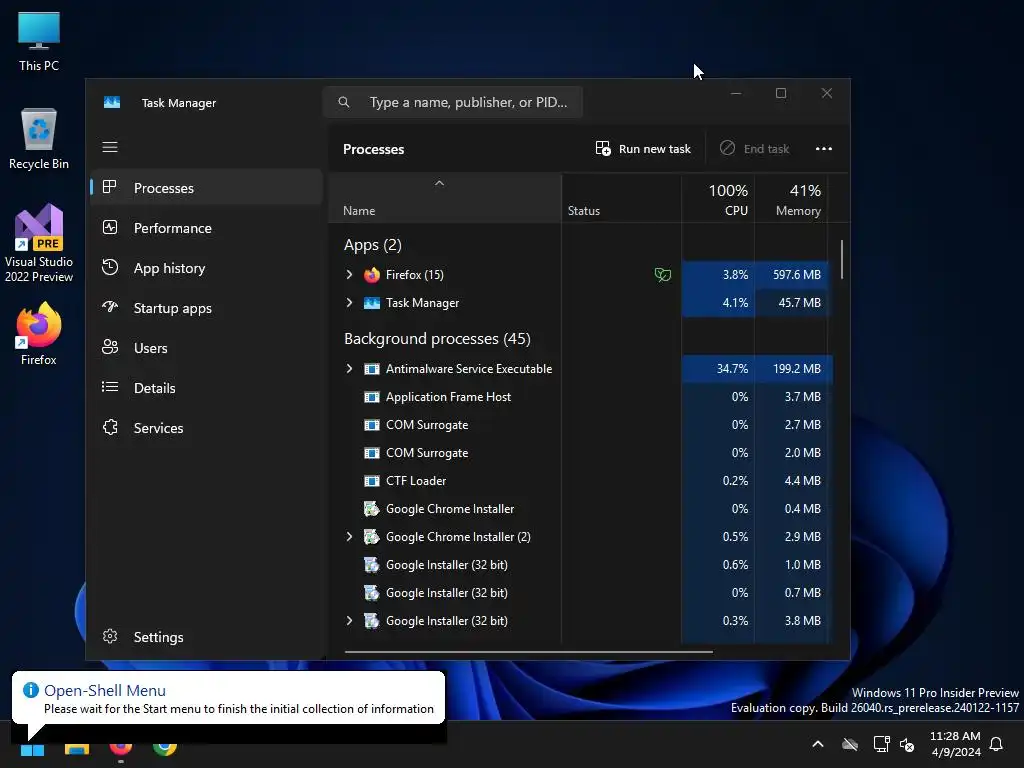Viewport: 1024px width, 768px height.
Task: Click the Task Manager title bar app icon
Action: 112,103
